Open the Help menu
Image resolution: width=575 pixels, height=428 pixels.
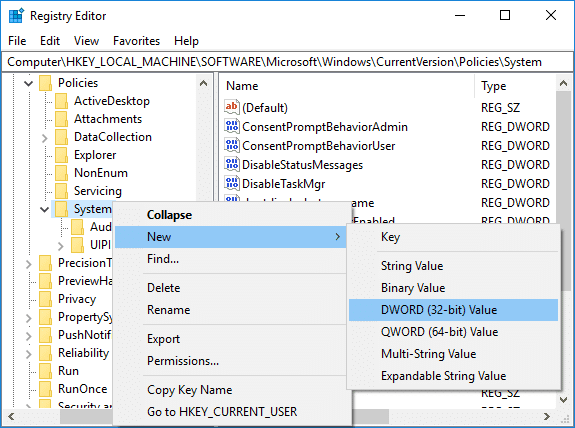click(x=186, y=41)
